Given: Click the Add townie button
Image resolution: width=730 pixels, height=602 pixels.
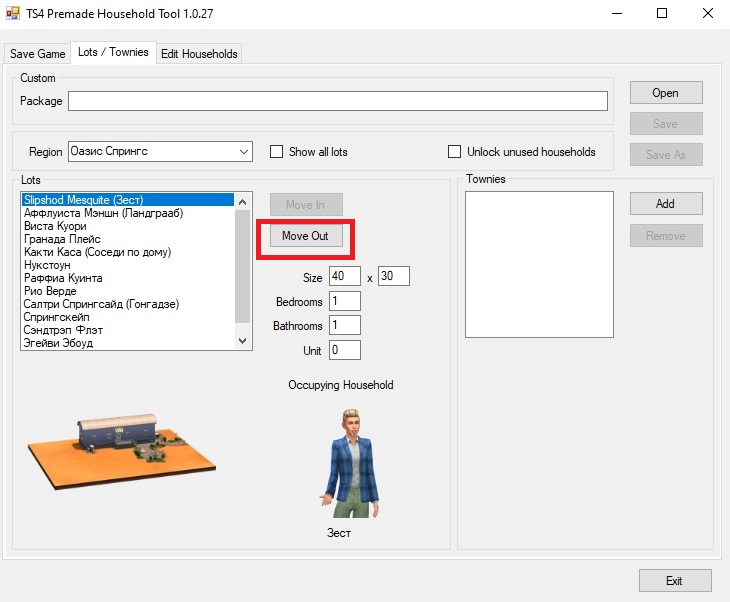Looking at the screenshot, I should (665, 204).
